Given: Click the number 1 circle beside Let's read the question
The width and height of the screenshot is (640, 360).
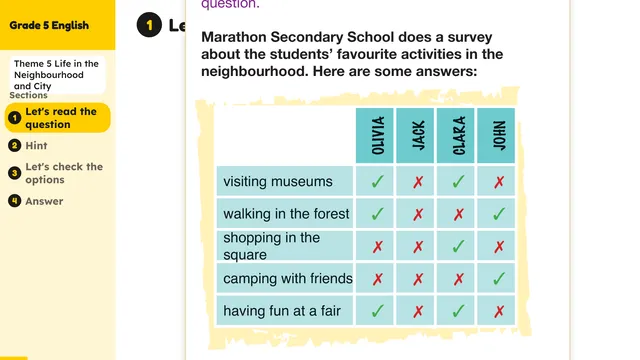Looking at the screenshot, I should (15, 118).
